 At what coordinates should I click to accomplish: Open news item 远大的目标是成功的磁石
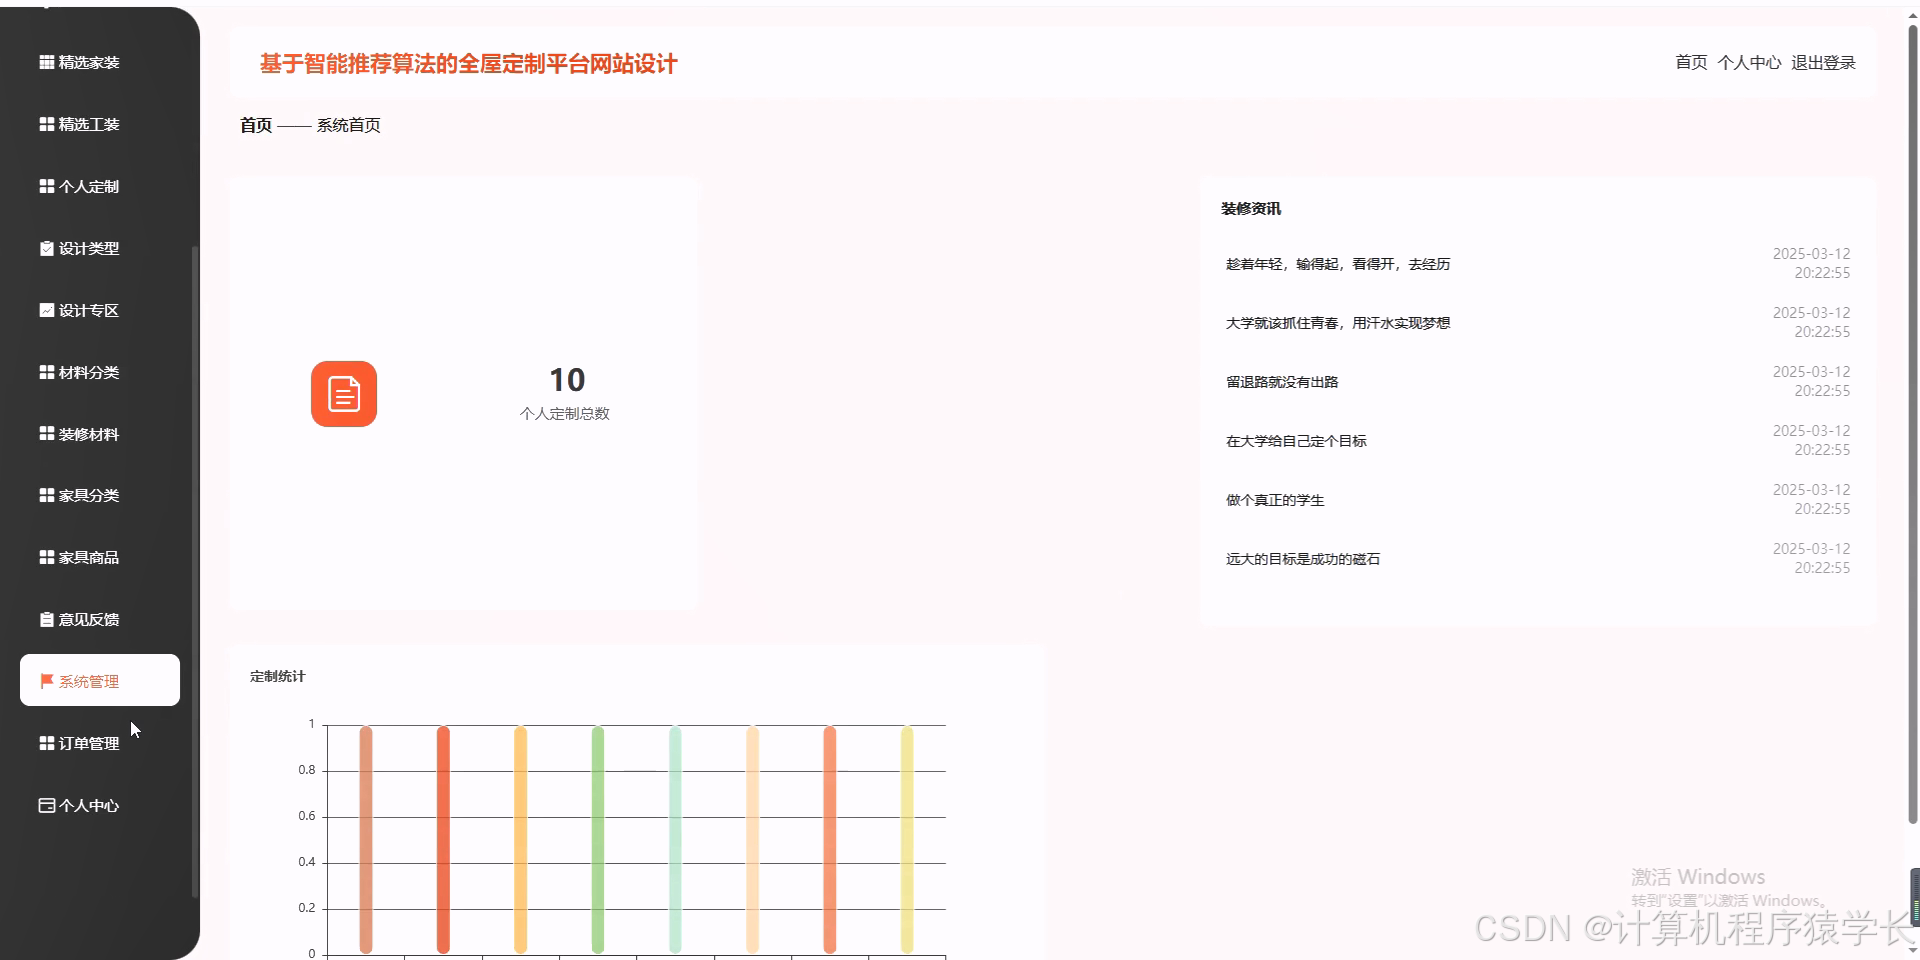click(1303, 559)
